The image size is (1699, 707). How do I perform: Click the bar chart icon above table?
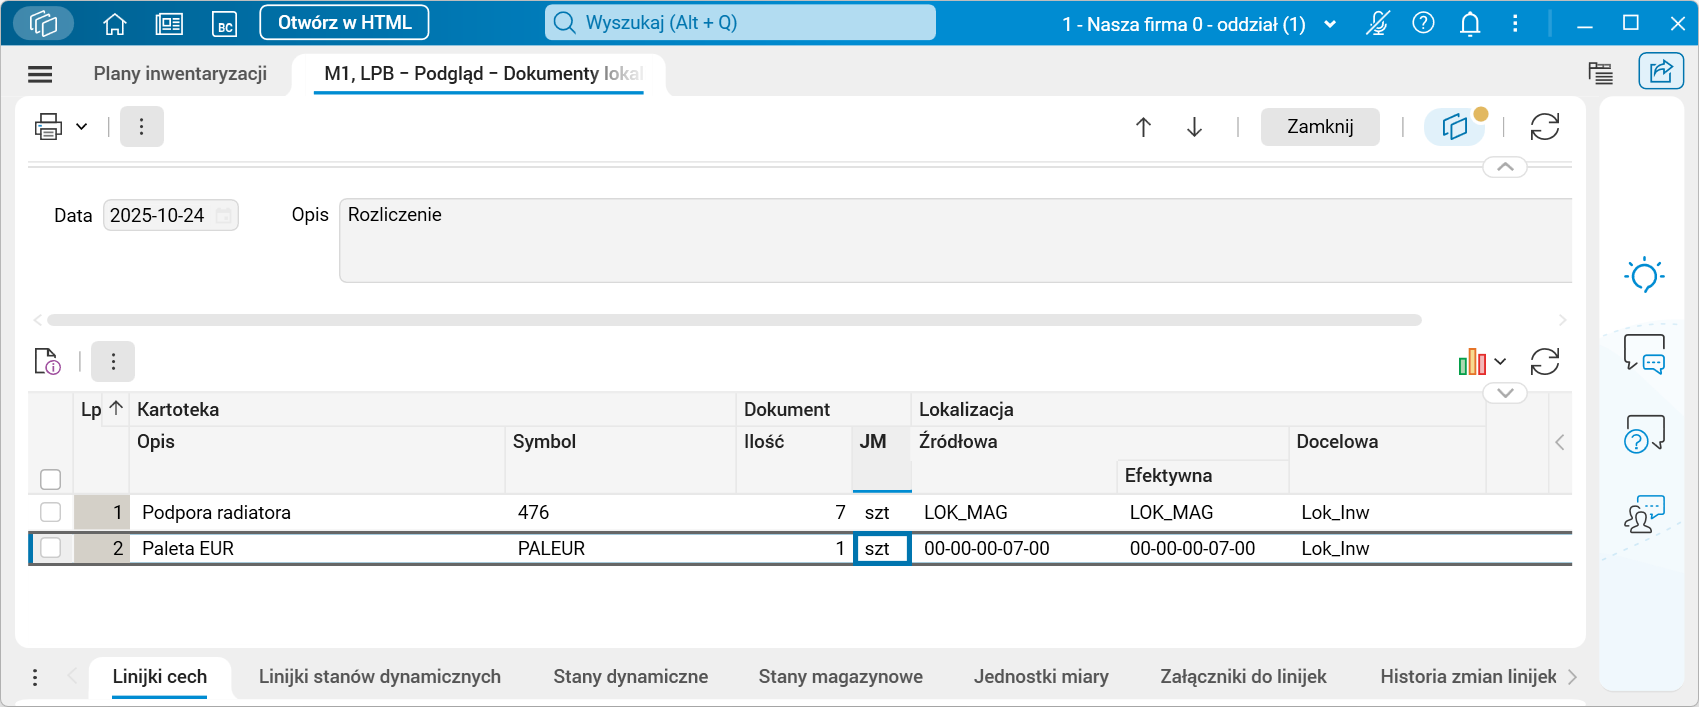point(1472,361)
